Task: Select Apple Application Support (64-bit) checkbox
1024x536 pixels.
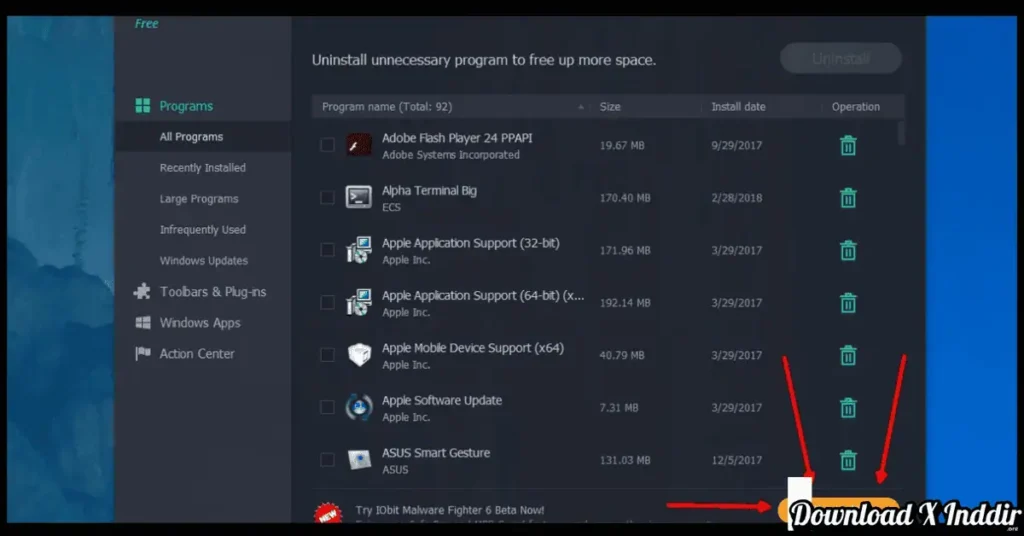Action: (327, 302)
